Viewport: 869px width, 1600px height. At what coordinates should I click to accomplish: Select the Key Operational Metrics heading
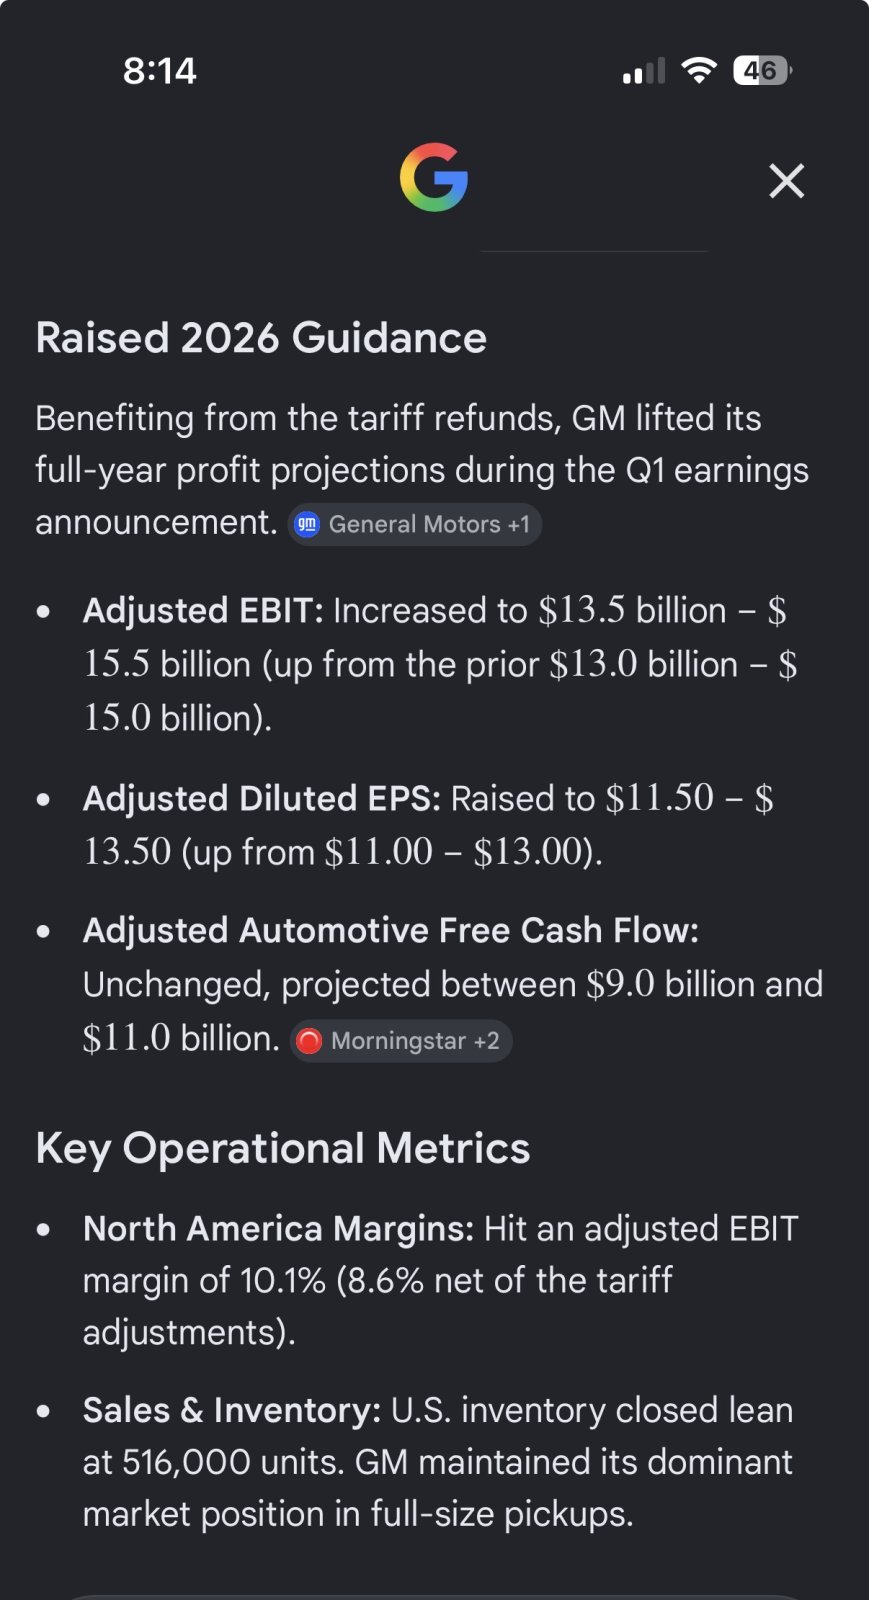point(283,1148)
